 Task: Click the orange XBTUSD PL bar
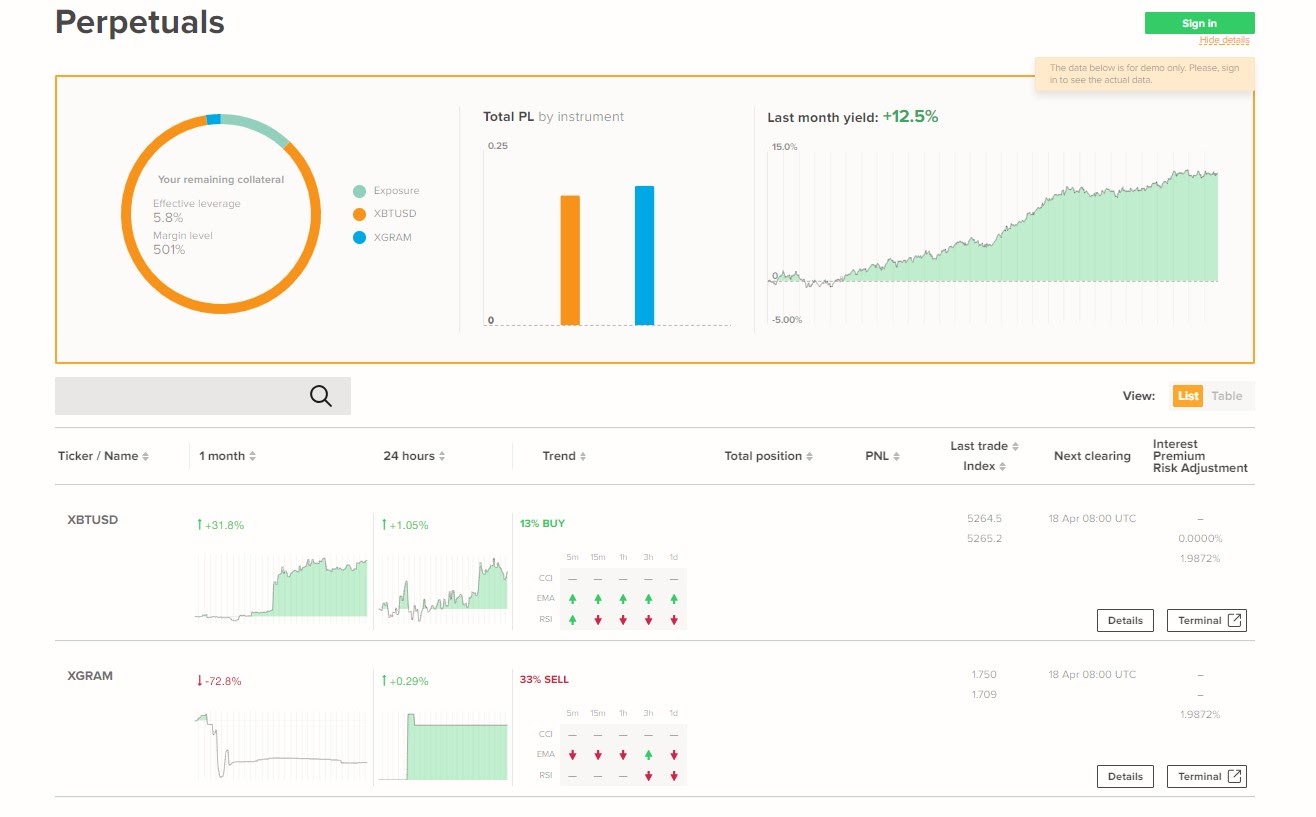[570, 260]
